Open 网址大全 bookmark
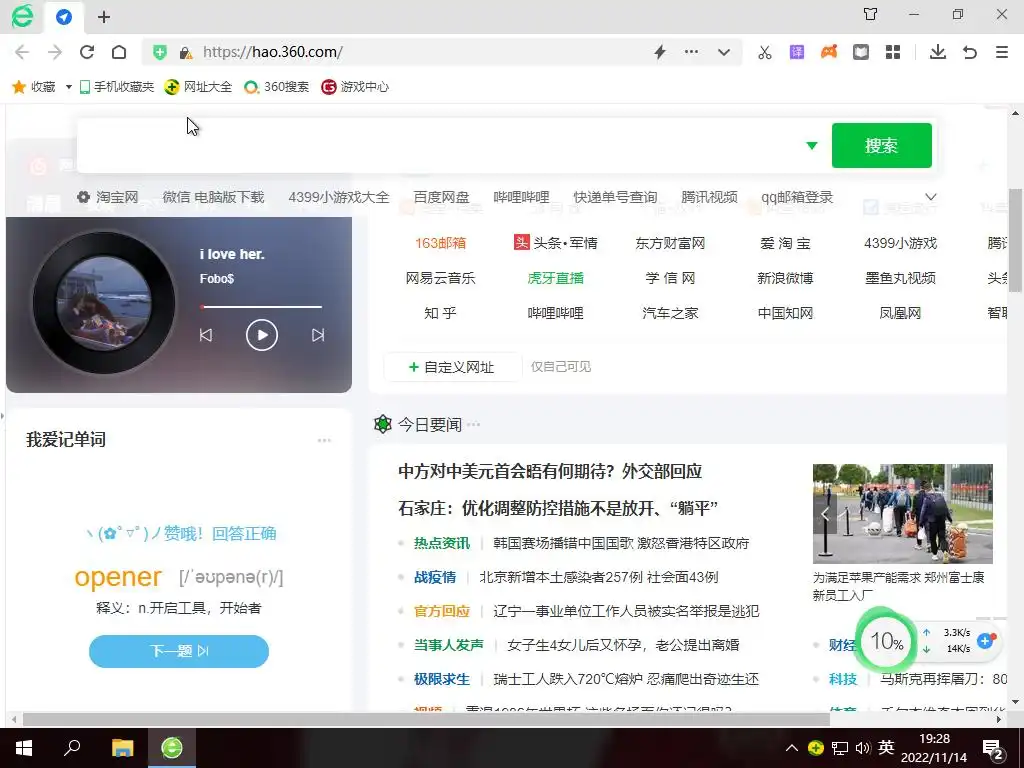Viewport: 1024px width, 768px height. (198, 86)
